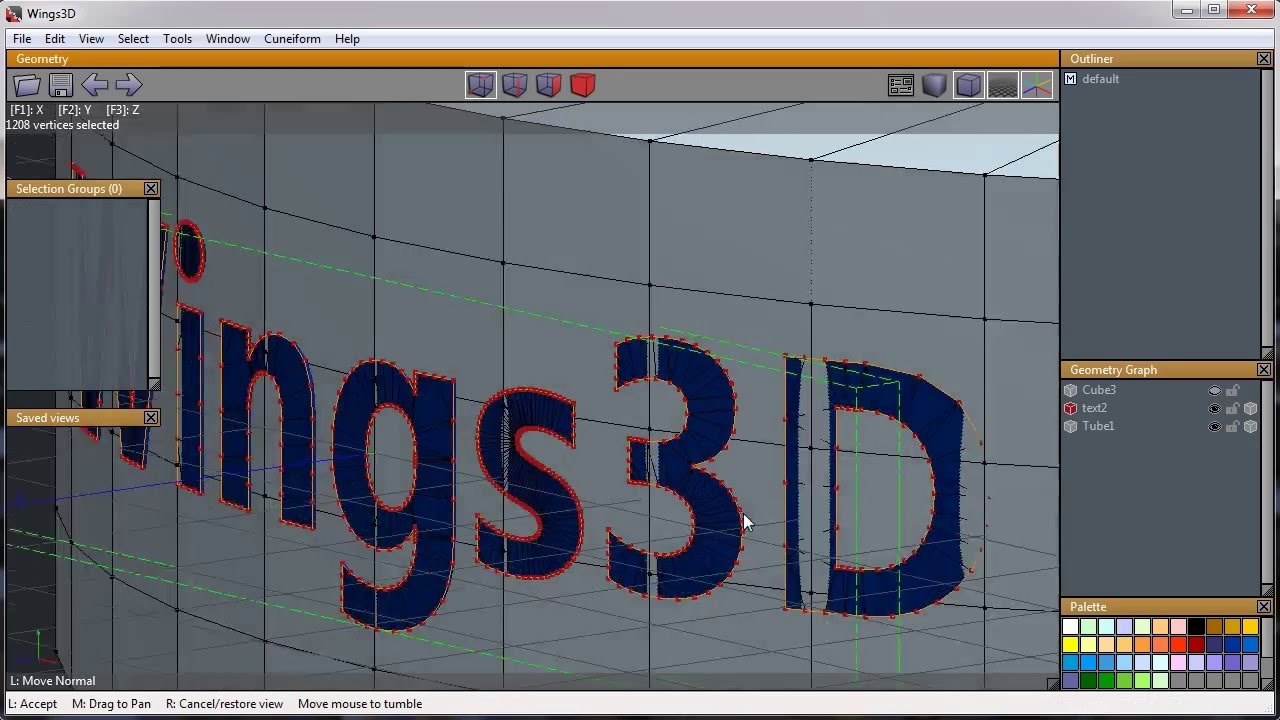Close the Outliner panel
The height and width of the screenshot is (720, 1280).
pyautogui.click(x=1264, y=59)
